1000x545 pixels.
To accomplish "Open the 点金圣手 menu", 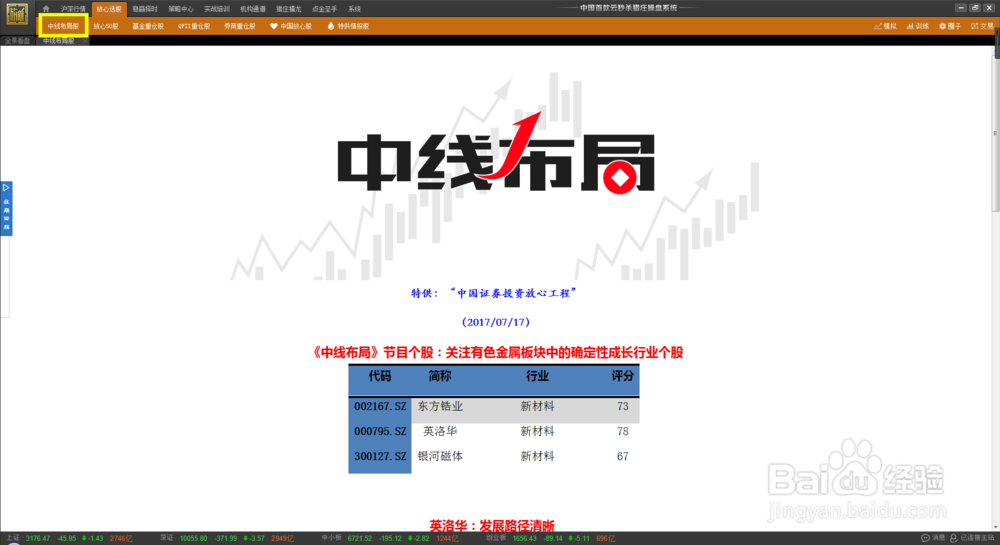I will [325, 9].
